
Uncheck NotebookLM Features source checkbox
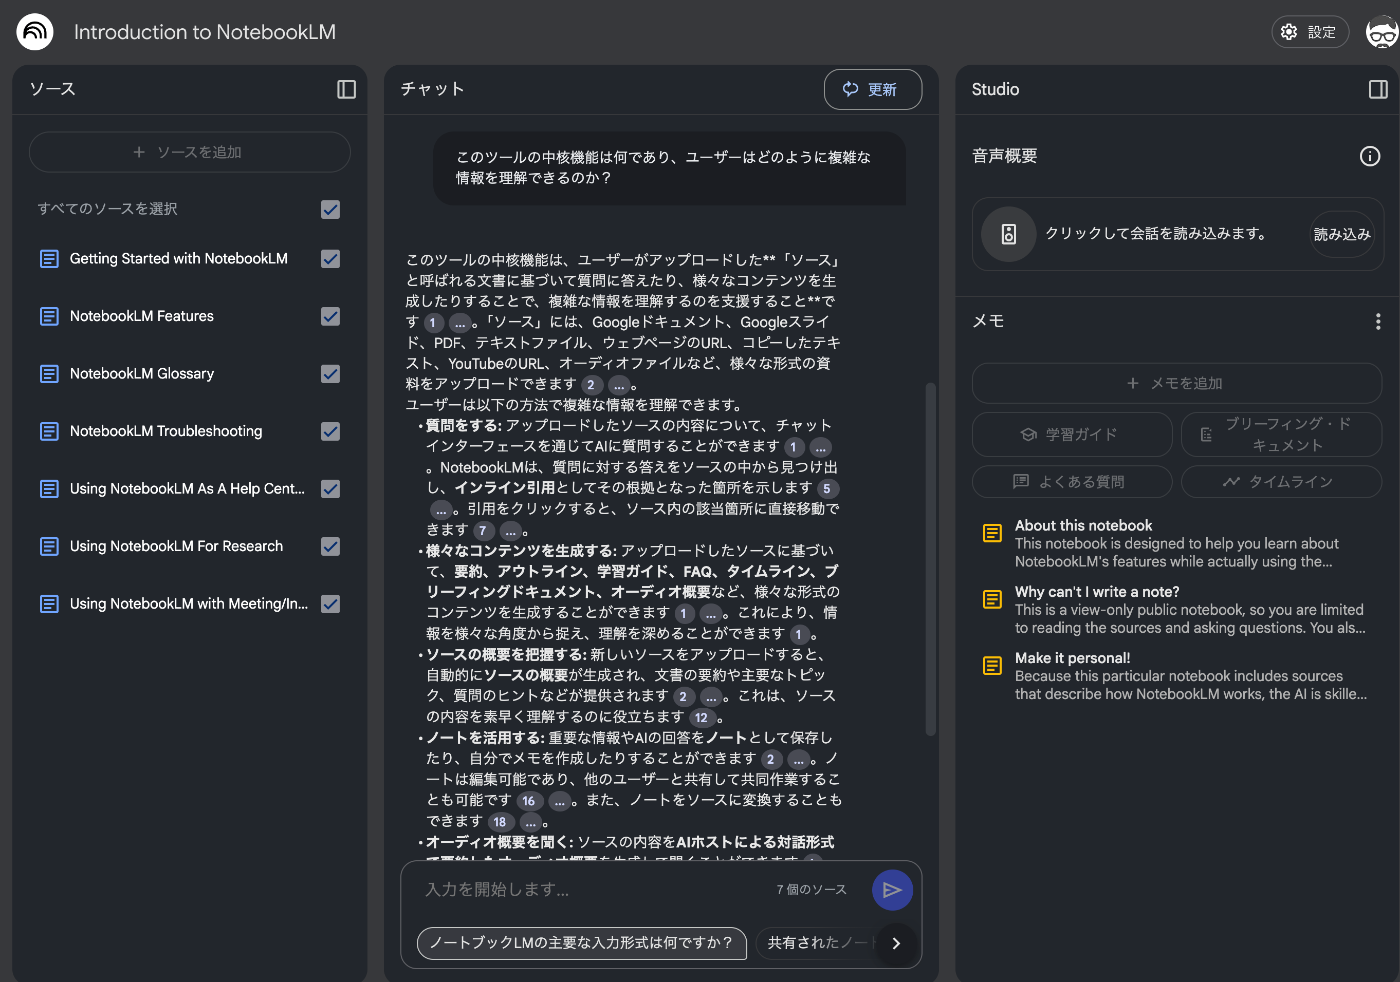coord(331,316)
